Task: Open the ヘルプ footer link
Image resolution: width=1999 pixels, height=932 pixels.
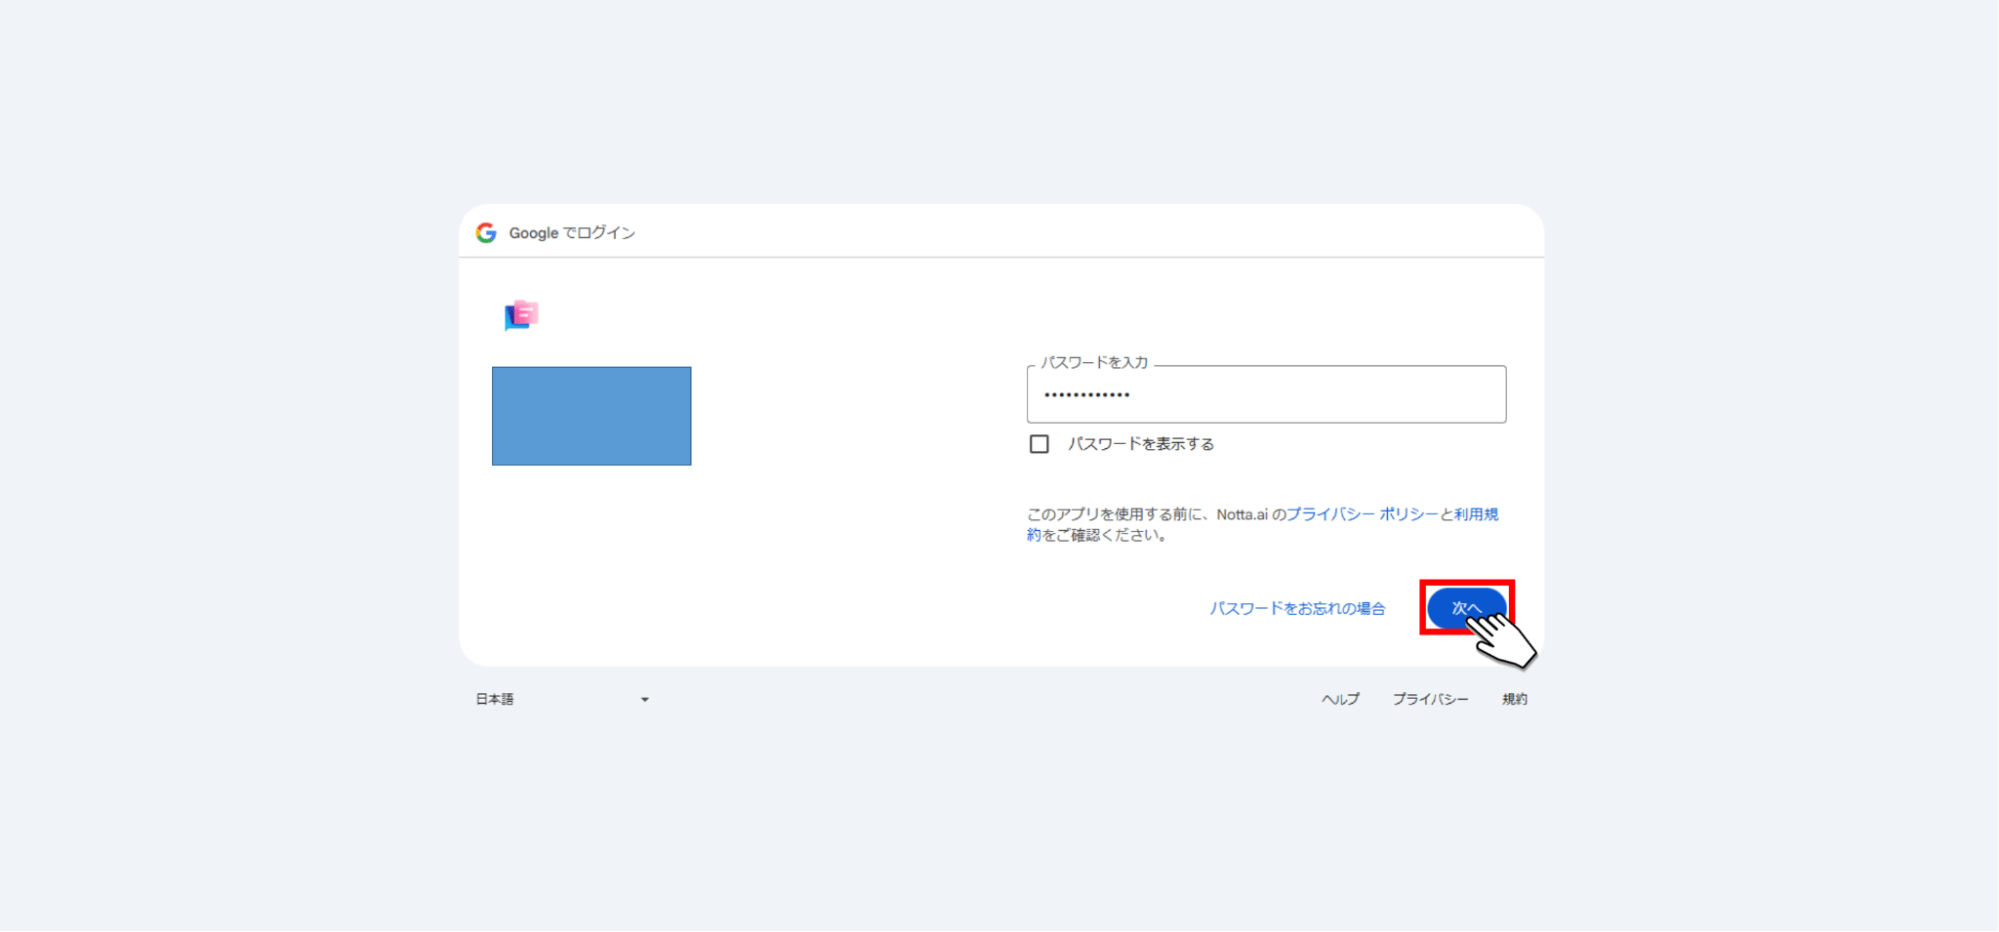Action: point(1340,699)
